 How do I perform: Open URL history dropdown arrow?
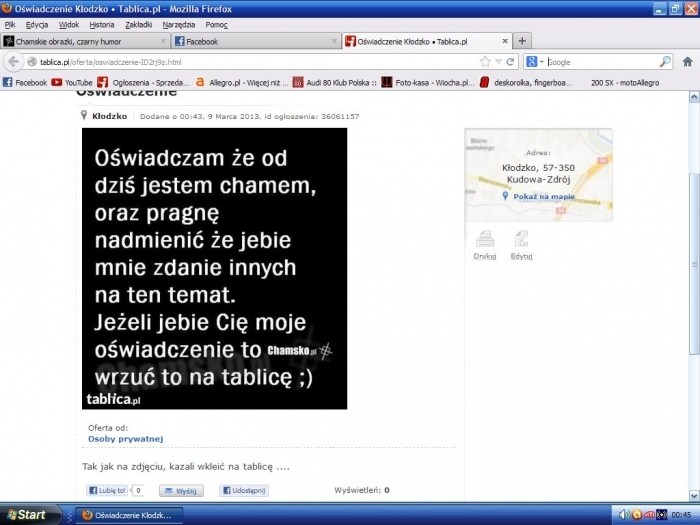coord(498,62)
